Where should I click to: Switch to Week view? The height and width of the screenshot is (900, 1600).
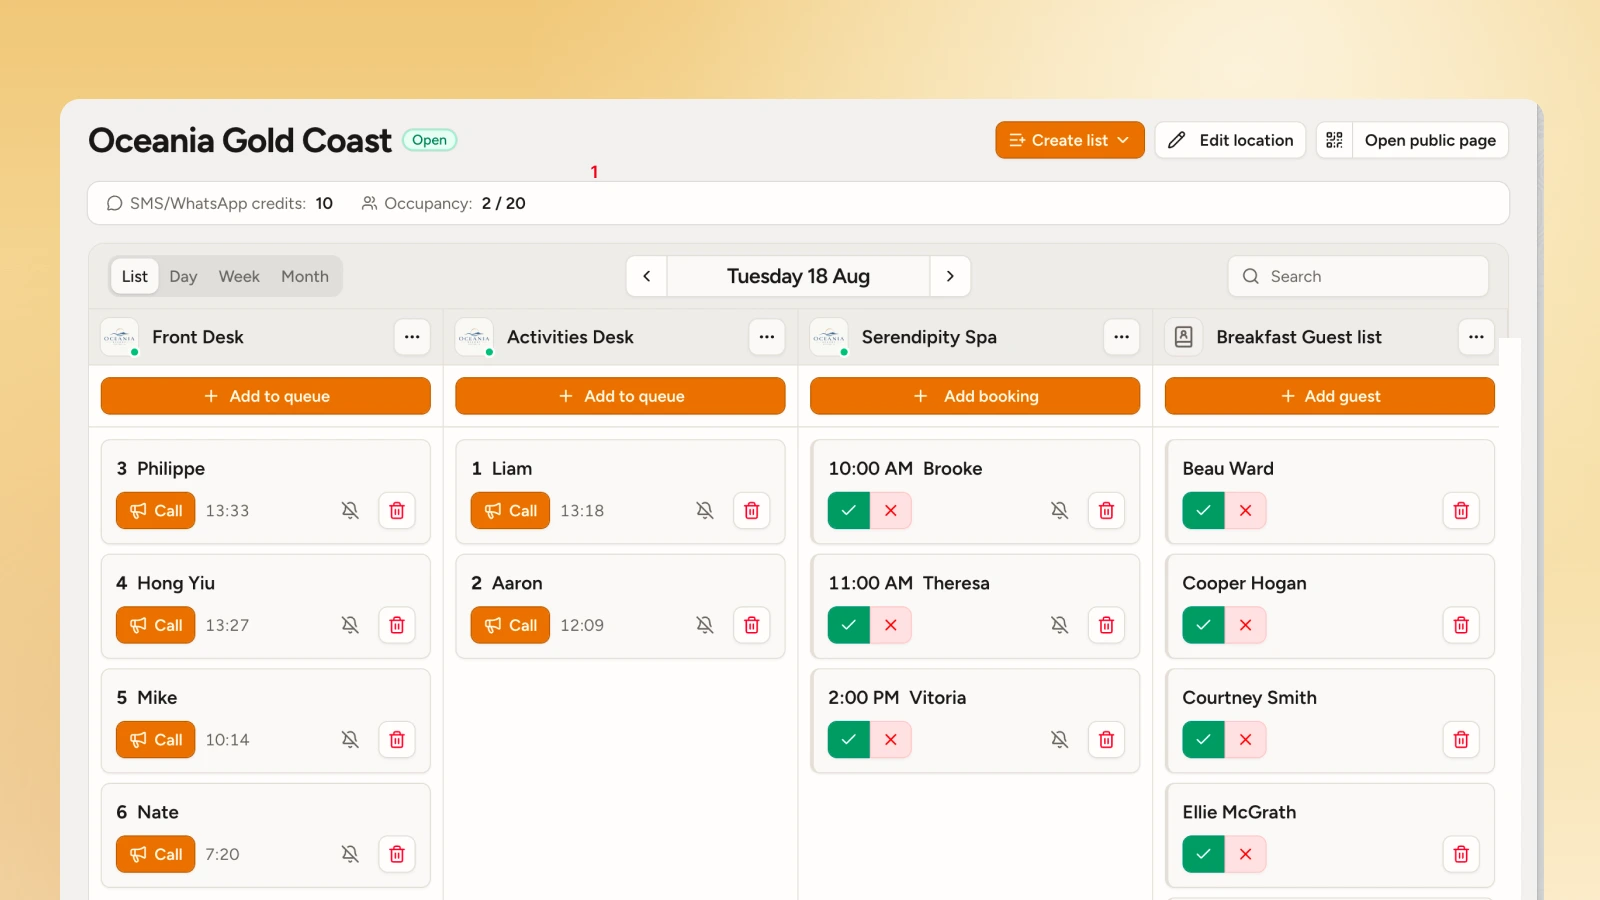click(x=239, y=277)
